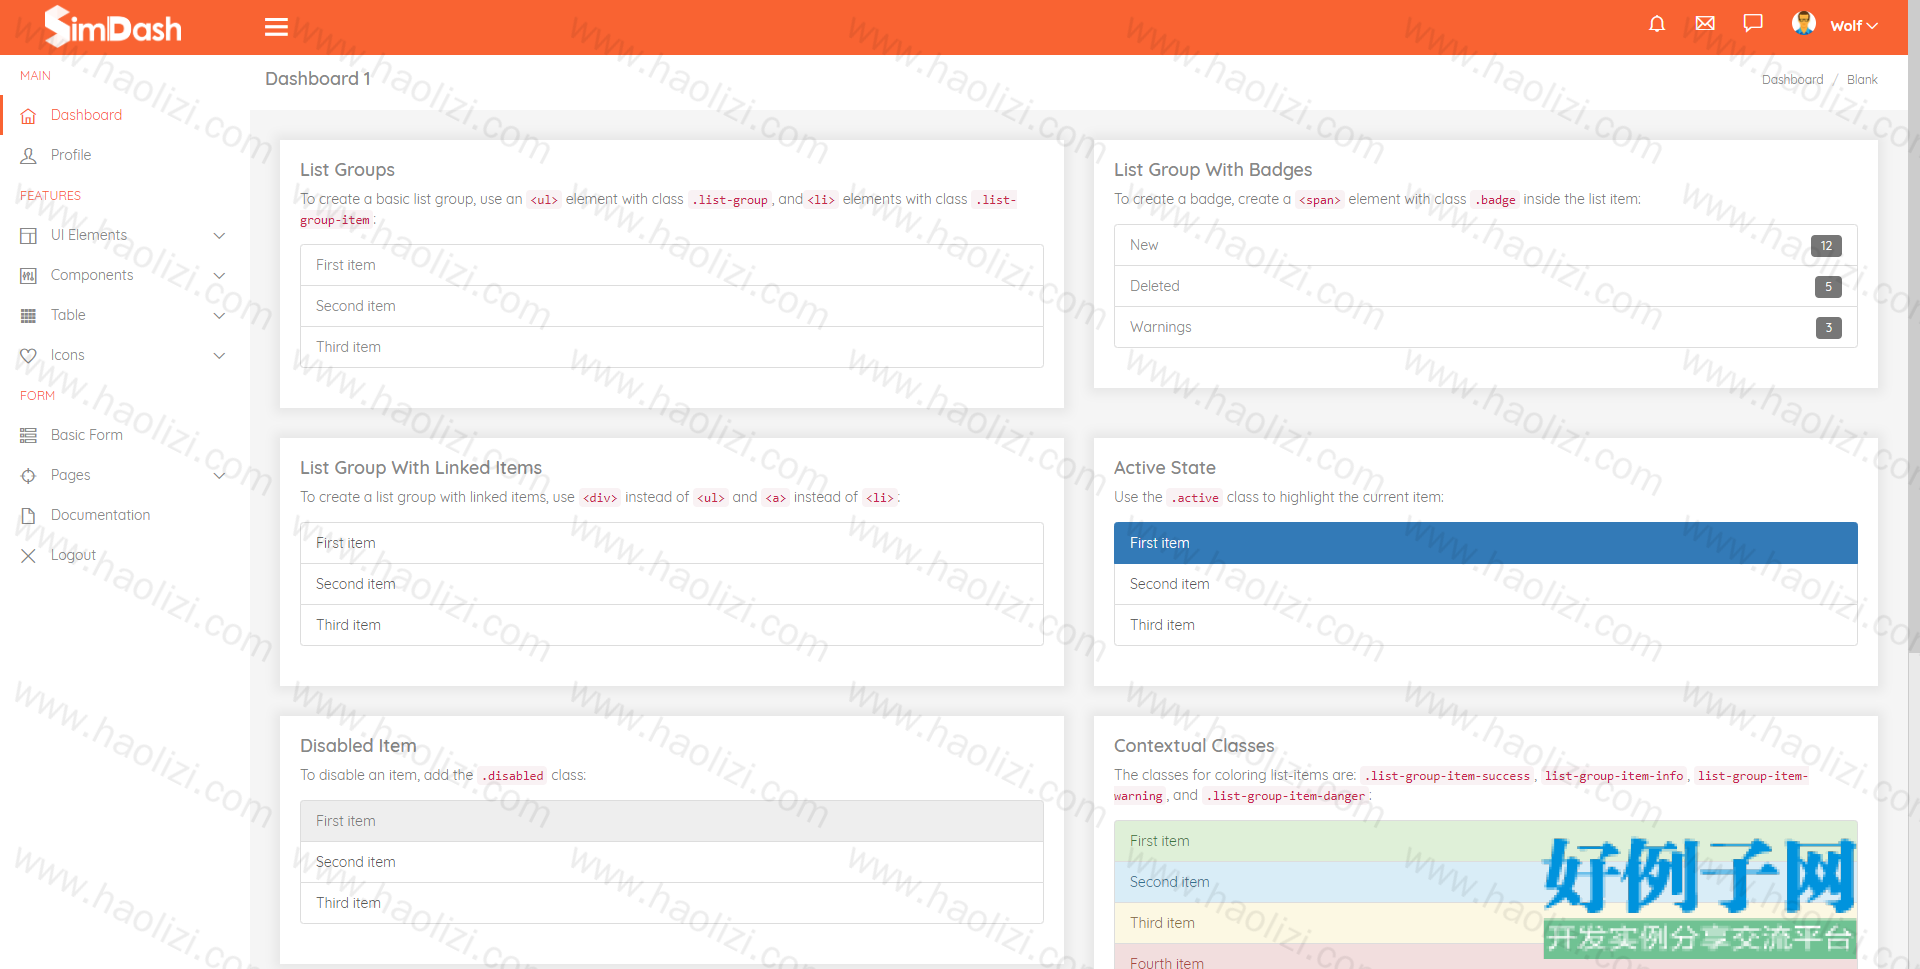Viewport: 1920px width, 969px height.
Task: Click the Dashboard breadcrumb link
Action: pyautogui.click(x=1792, y=80)
